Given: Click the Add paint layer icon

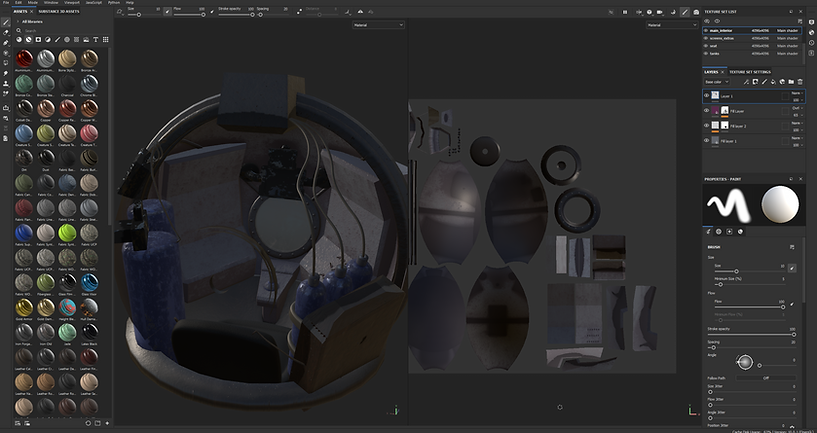Looking at the screenshot, I should tap(764, 82).
